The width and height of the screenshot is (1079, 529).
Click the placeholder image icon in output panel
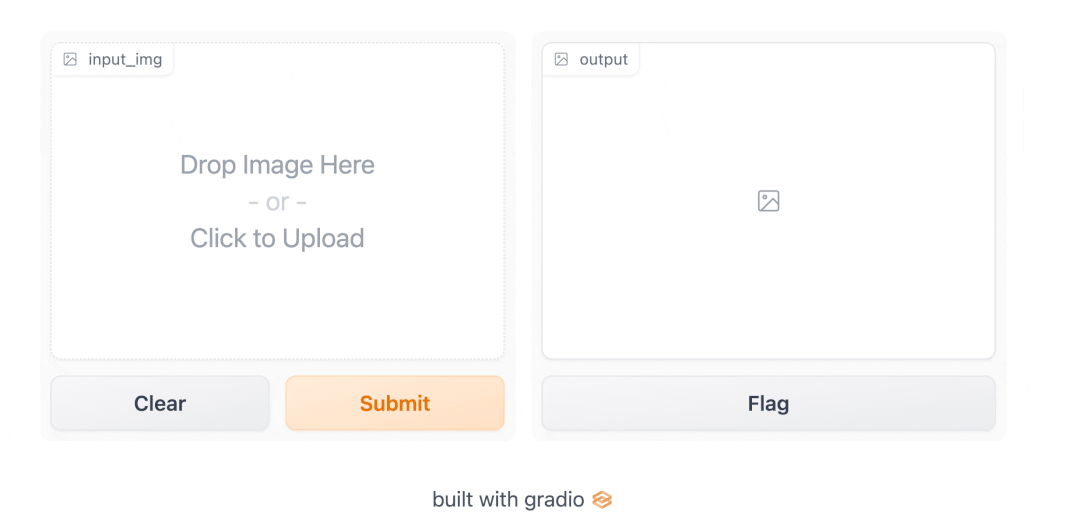769,201
